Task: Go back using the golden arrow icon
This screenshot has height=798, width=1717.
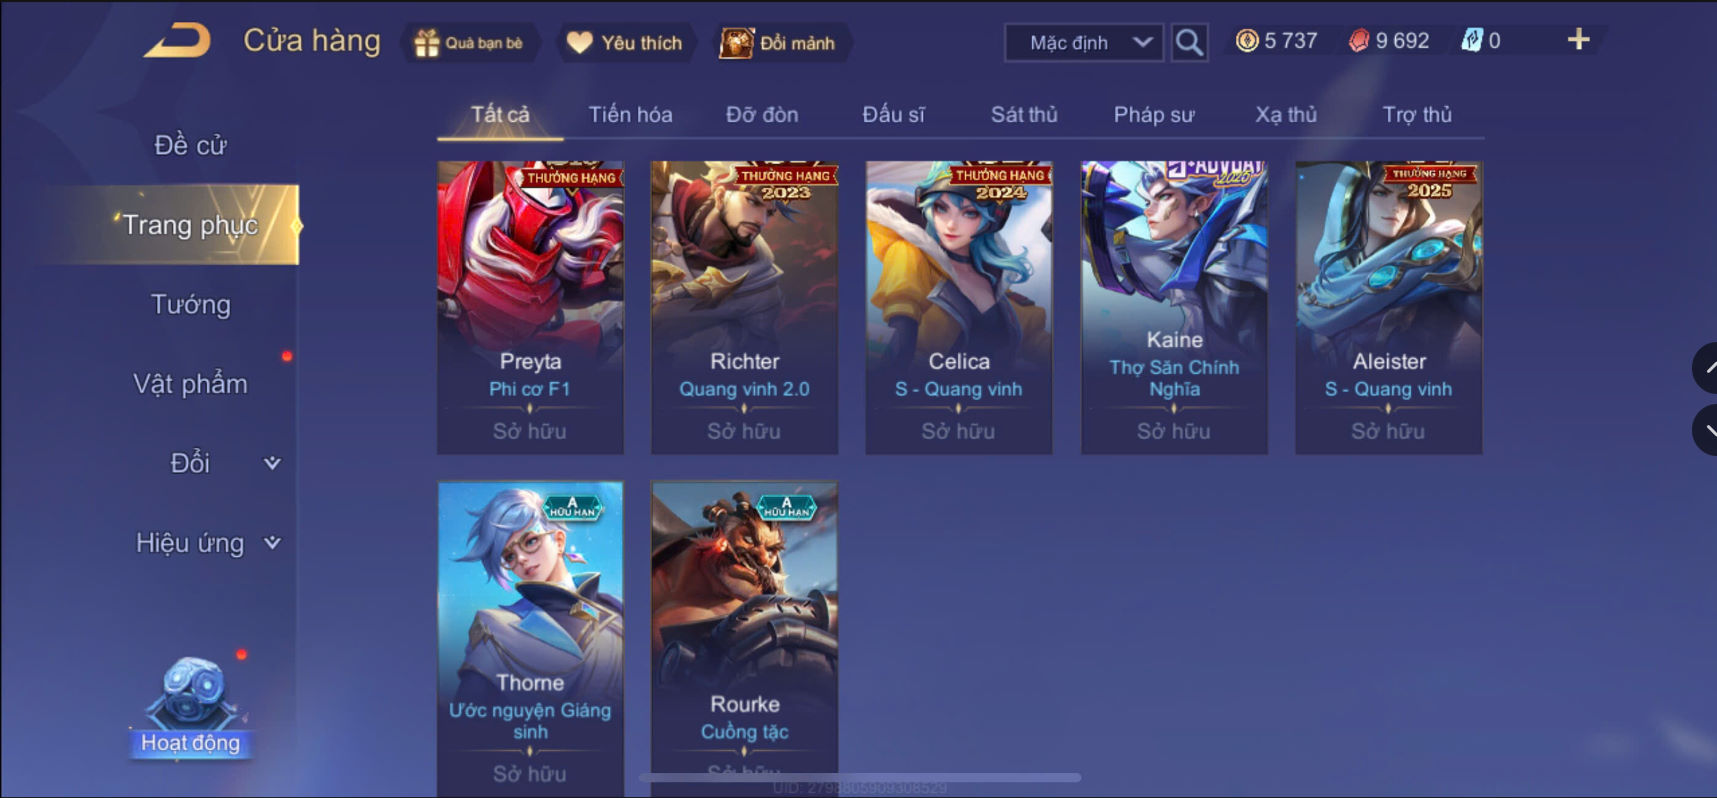Action: (177, 41)
